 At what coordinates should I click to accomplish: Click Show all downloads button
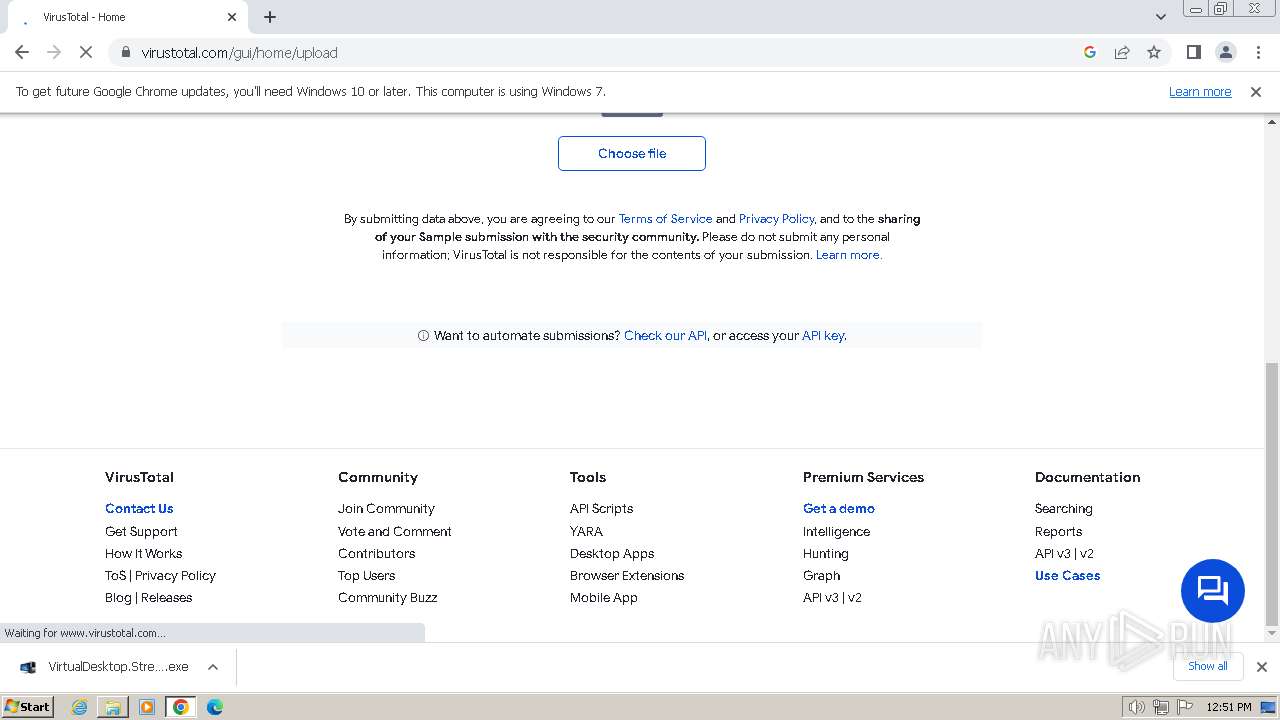click(1208, 666)
